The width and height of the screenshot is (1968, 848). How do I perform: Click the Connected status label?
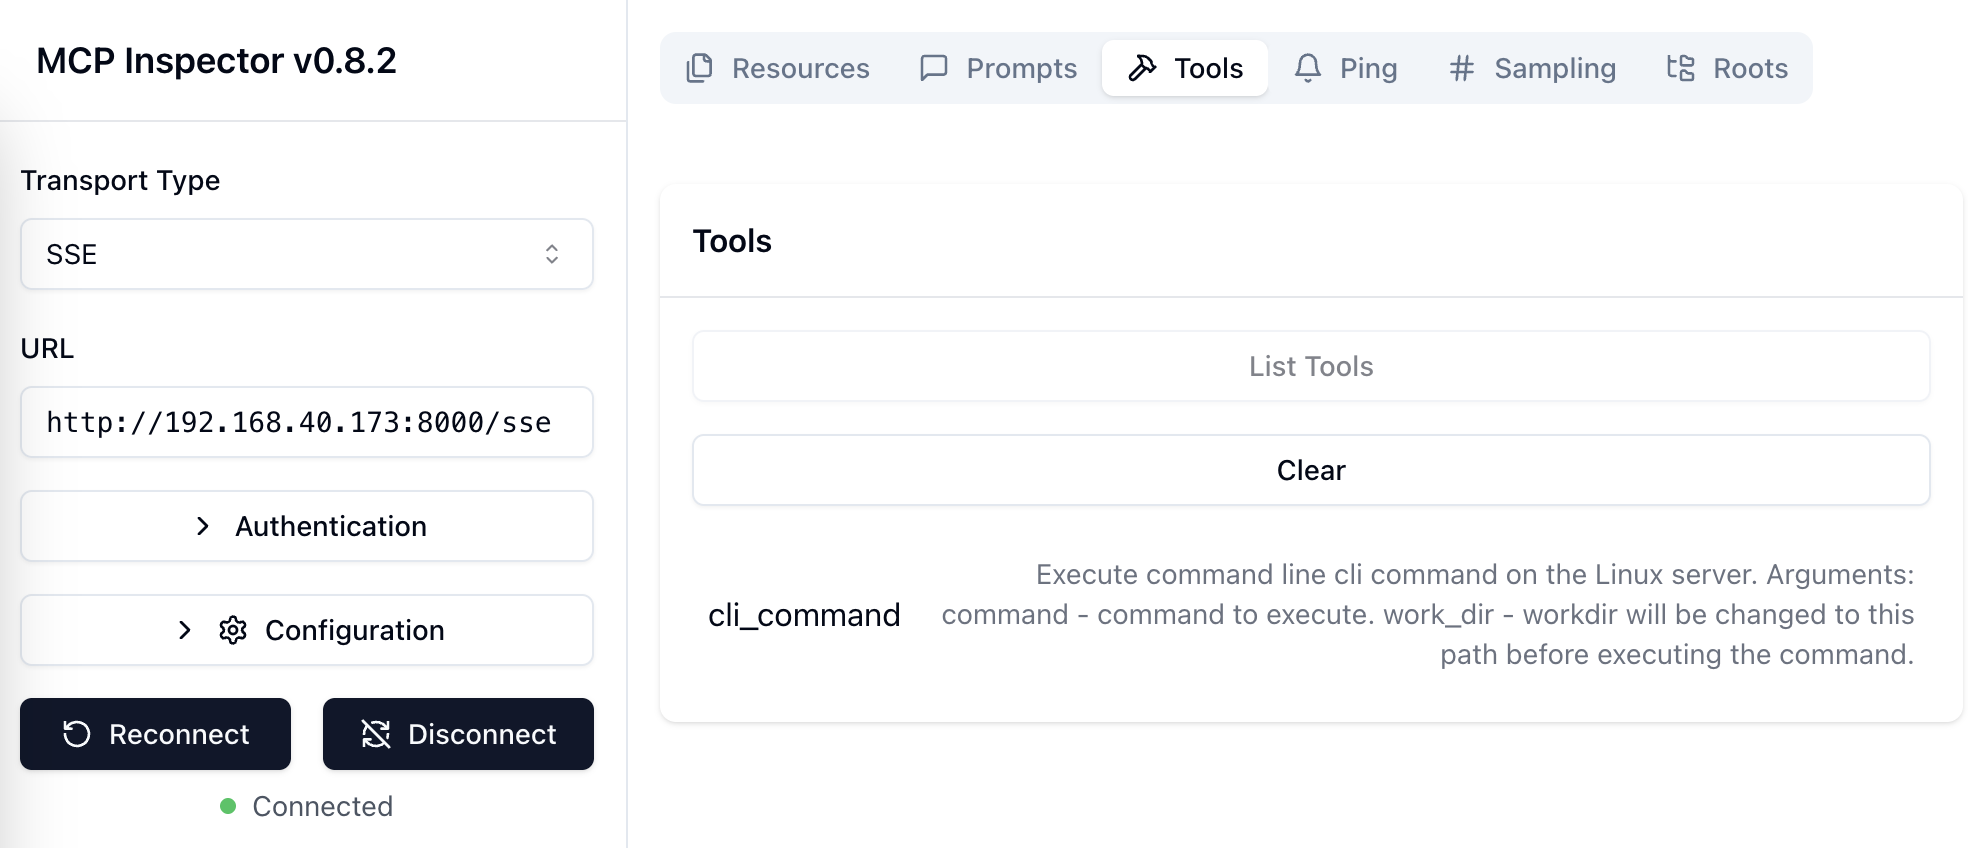[x=322, y=806]
